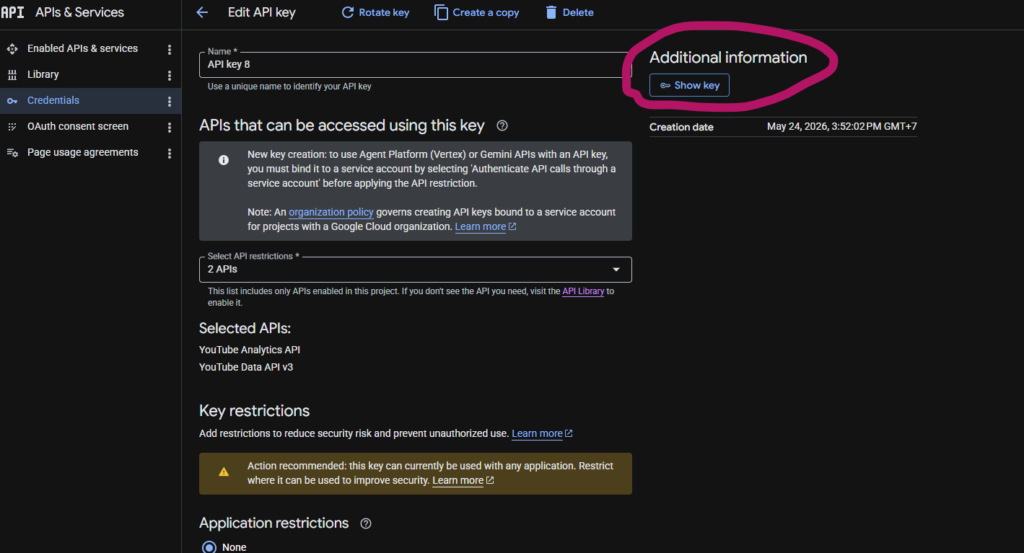1024x553 pixels.
Task: Click the Library grid icon
Action: [12, 75]
